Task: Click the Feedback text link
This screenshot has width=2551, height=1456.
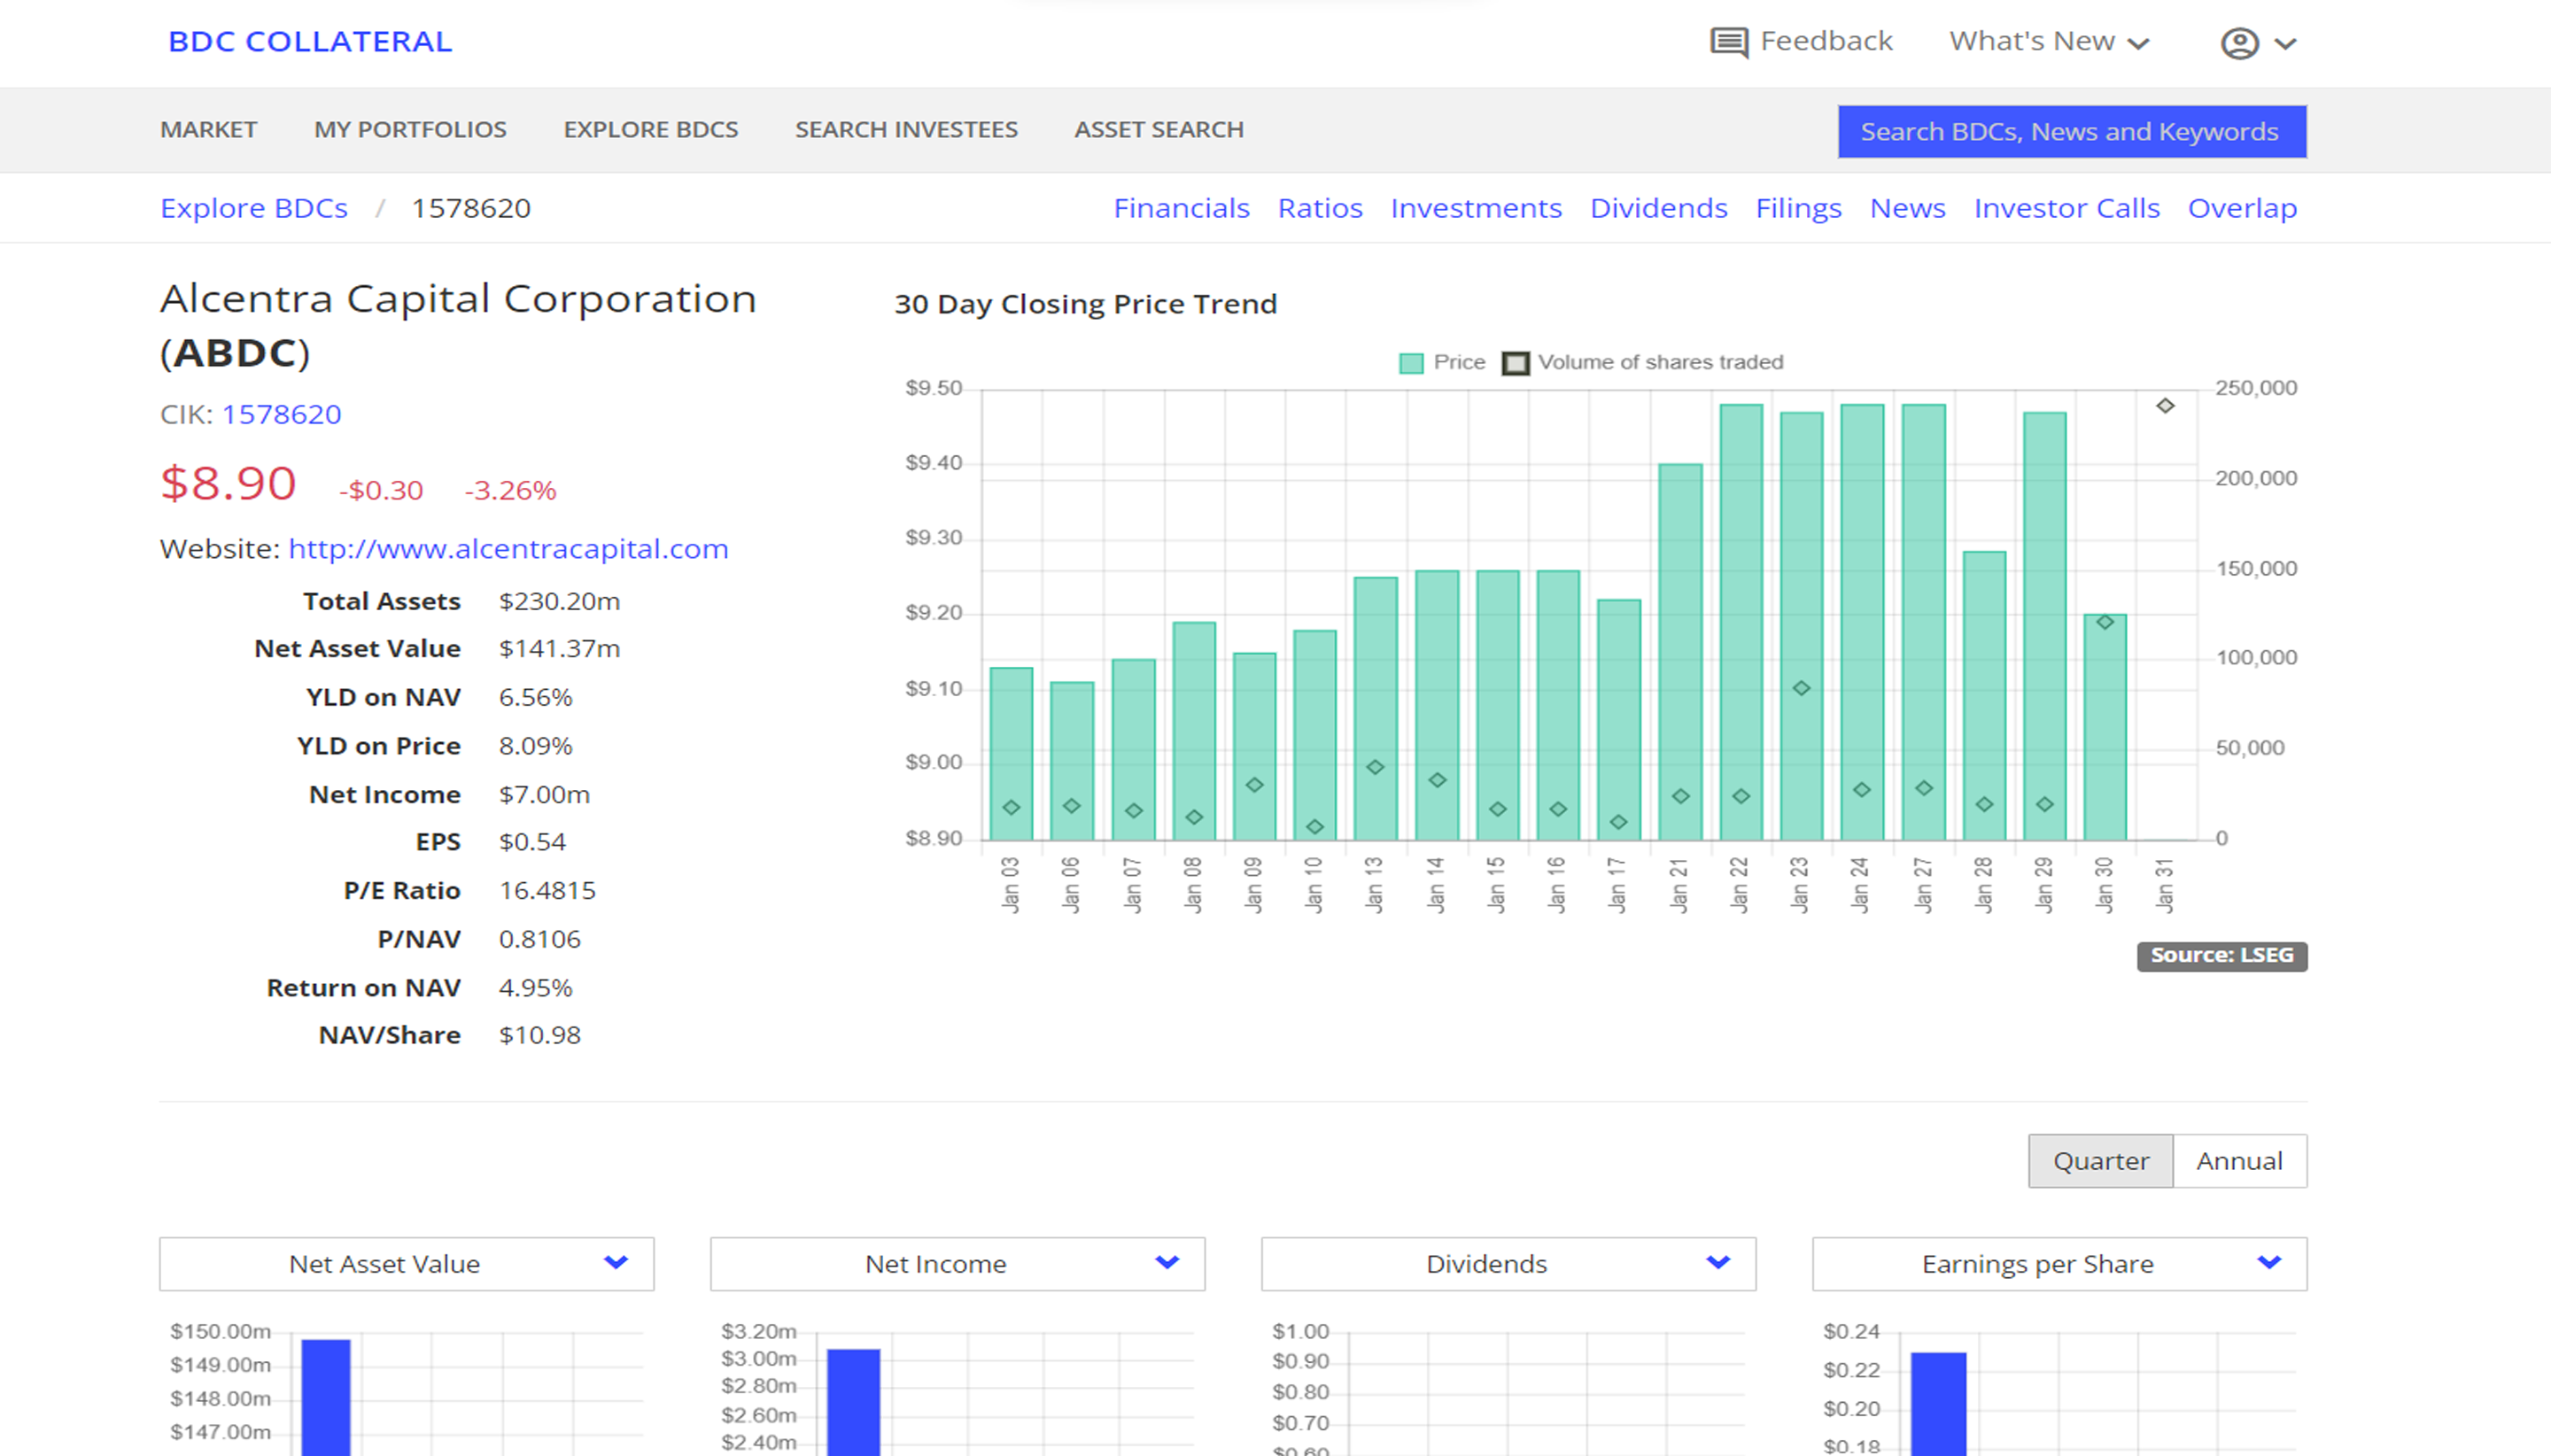Action: pyautogui.click(x=1826, y=41)
